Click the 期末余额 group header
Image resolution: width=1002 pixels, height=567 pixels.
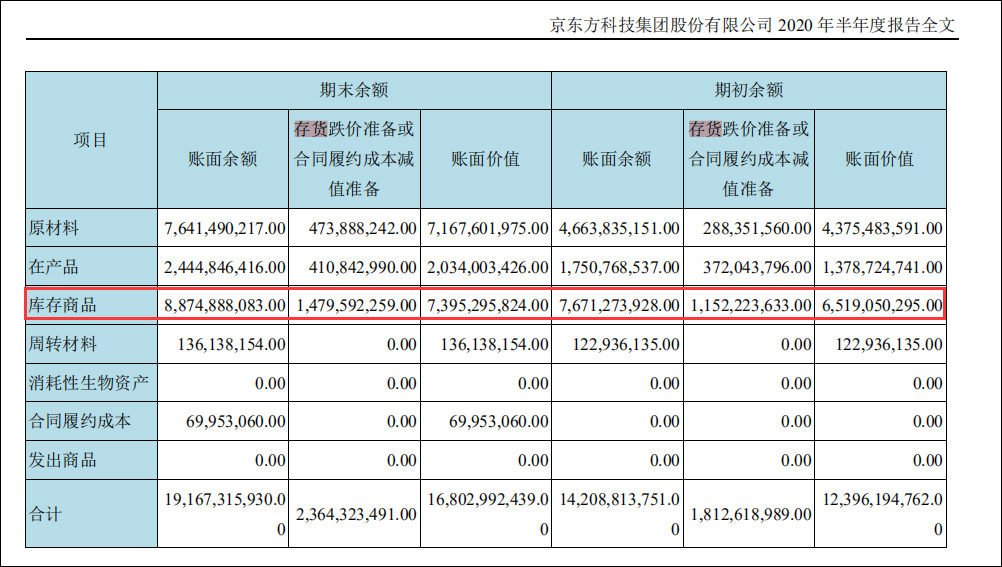pyautogui.click(x=354, y=90)
